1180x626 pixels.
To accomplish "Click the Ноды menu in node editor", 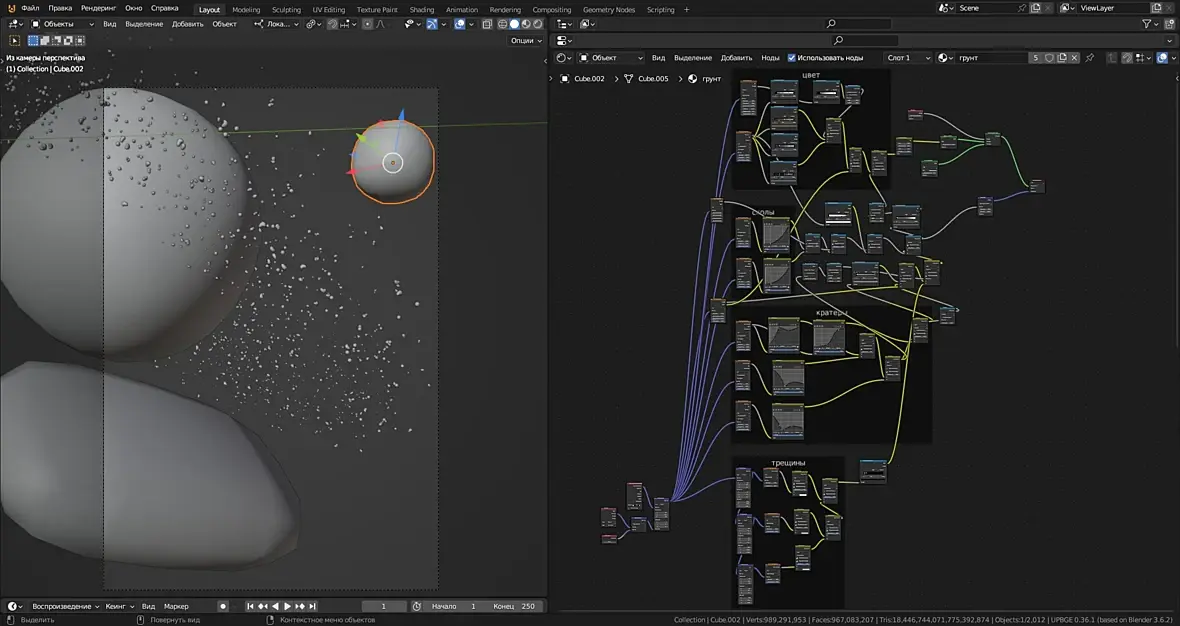I will (x=770, y=58).
